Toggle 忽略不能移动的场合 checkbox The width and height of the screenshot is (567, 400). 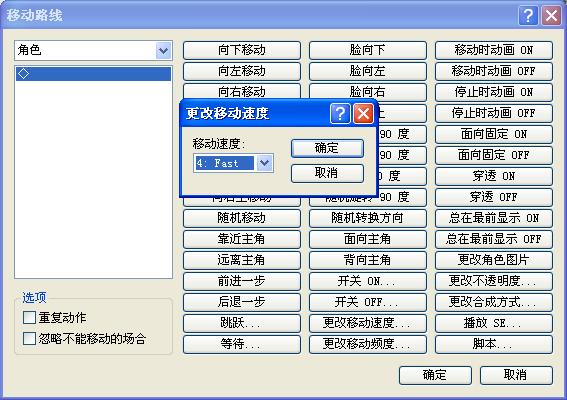[29, 339]
